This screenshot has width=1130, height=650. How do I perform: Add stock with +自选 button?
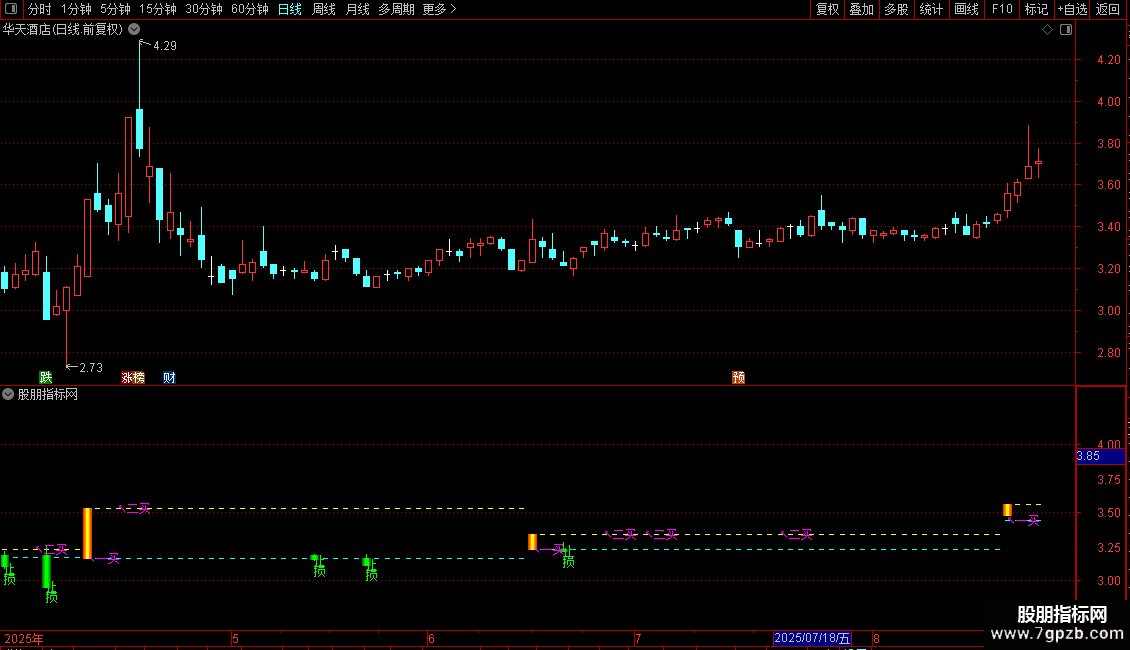click(1072, 9)
